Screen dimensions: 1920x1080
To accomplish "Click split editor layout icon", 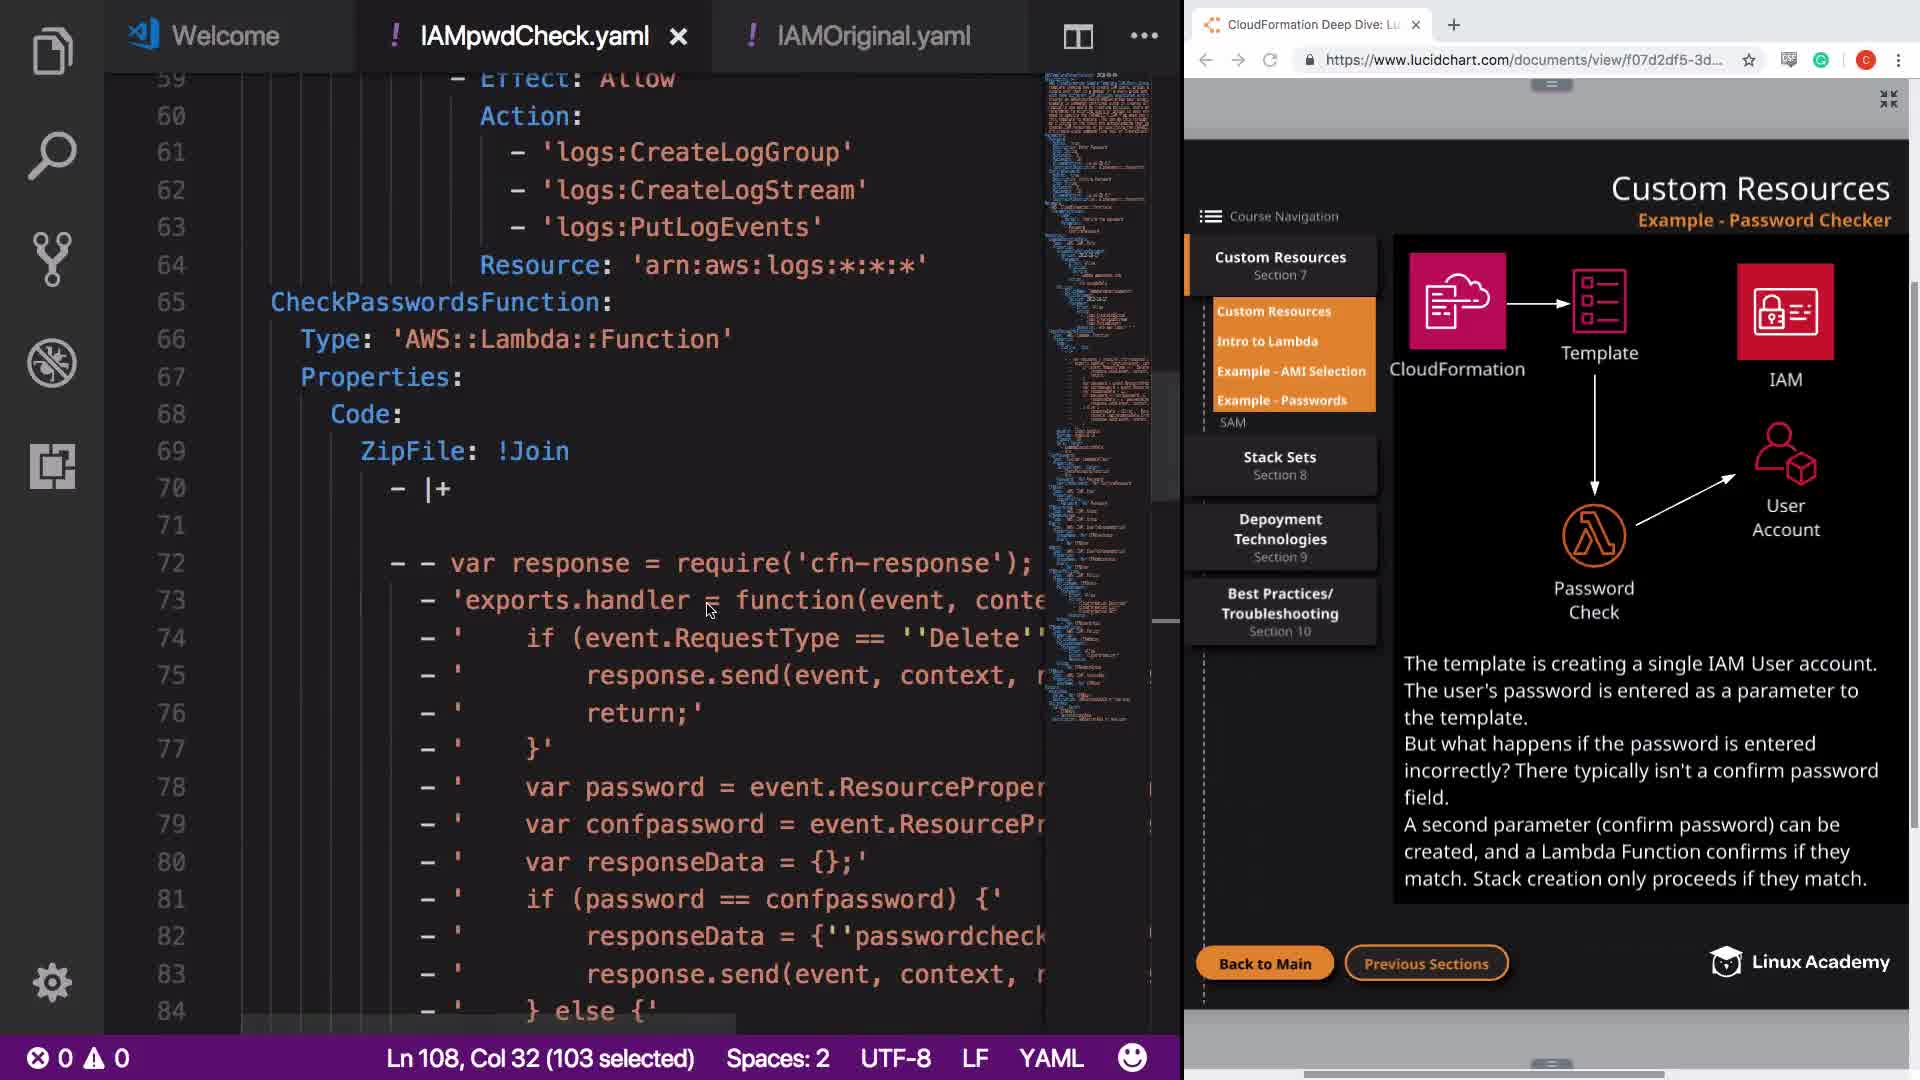I will point(1077,37).
